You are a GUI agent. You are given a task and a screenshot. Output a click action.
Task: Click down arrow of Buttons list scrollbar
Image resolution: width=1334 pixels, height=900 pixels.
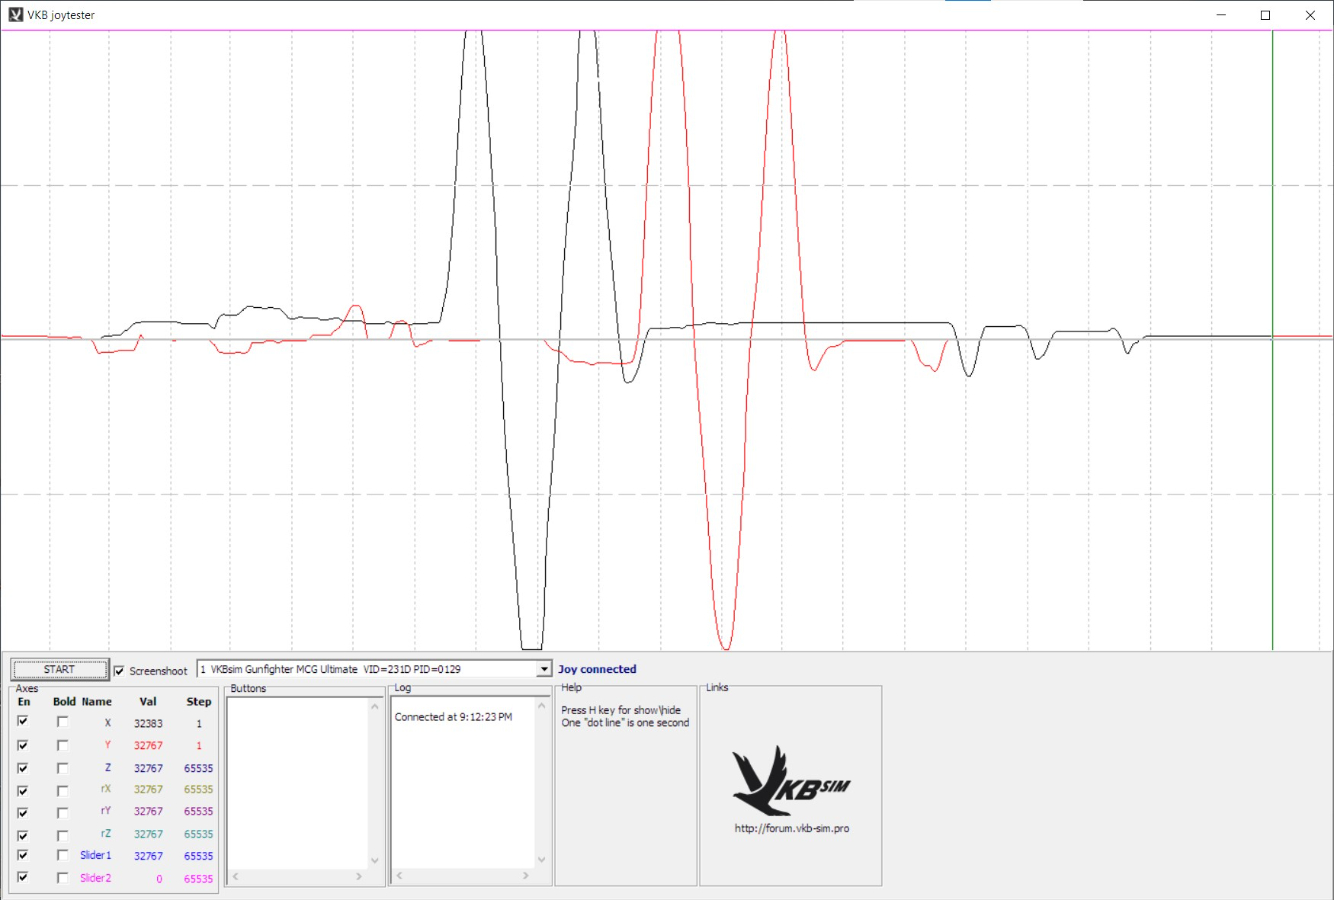point(375,860)
